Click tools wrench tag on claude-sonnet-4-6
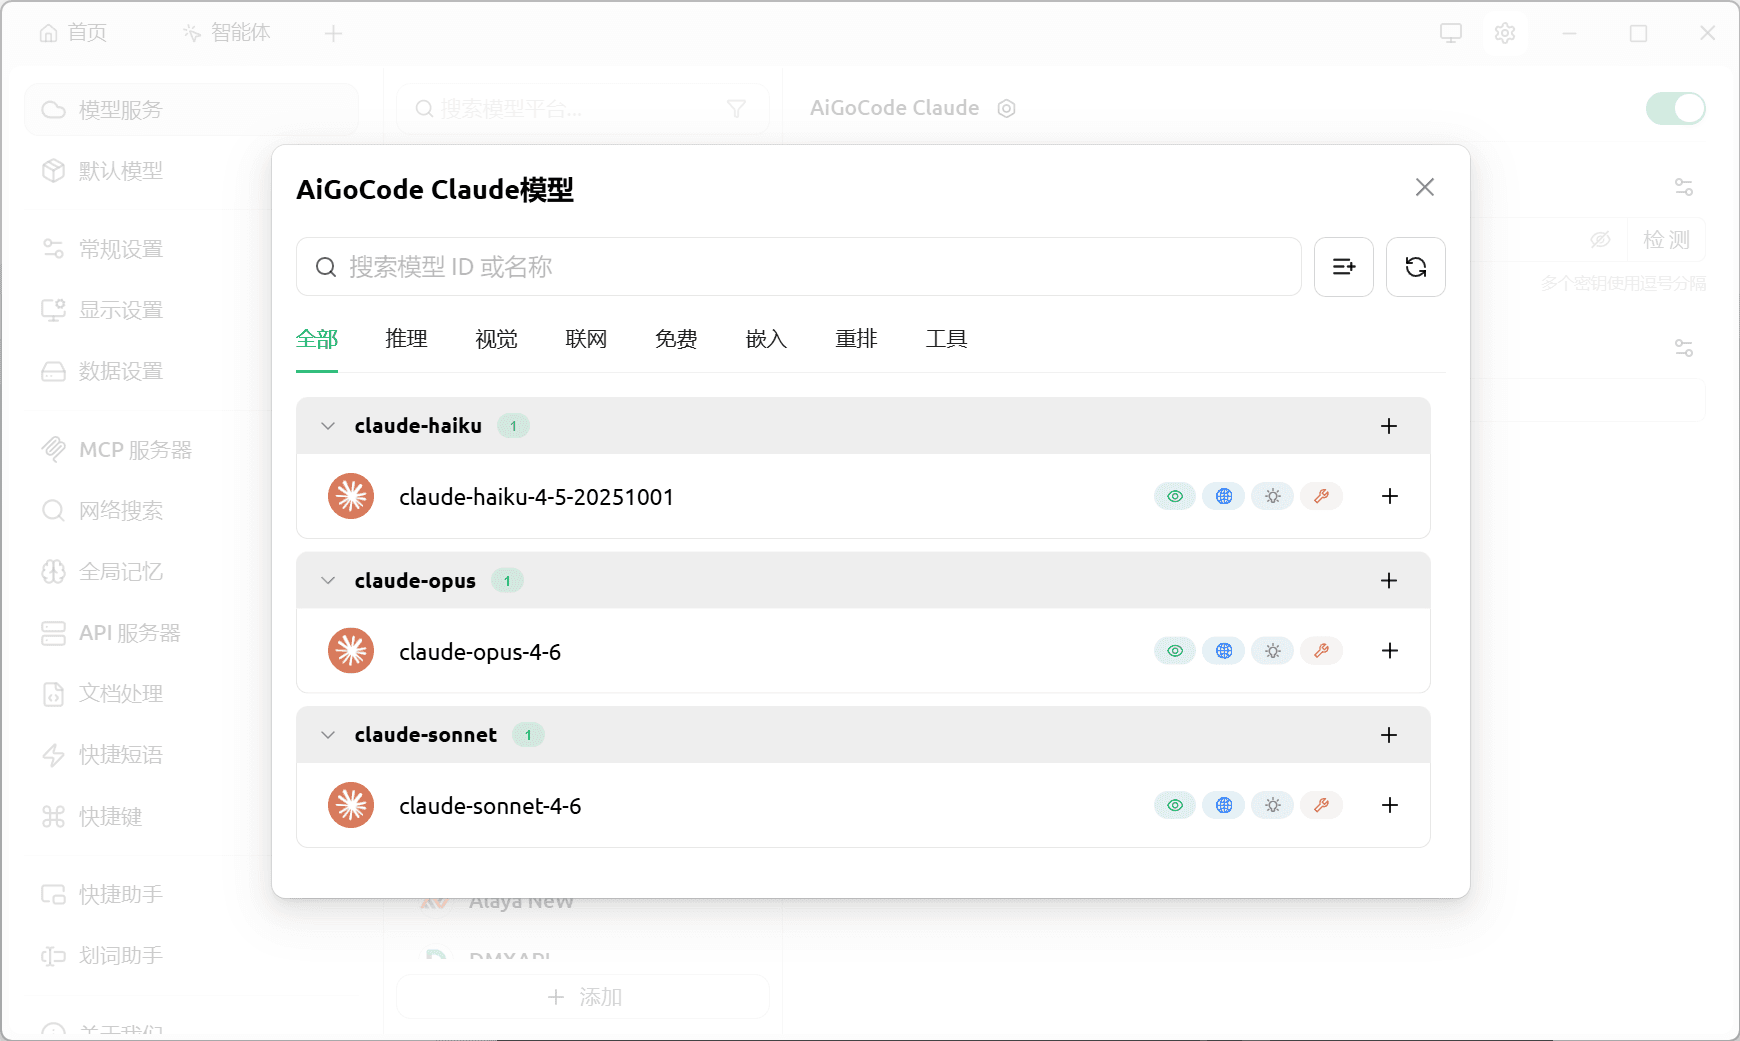Viewport: 1740px width, 1041px height. [x=1321, y=805]
